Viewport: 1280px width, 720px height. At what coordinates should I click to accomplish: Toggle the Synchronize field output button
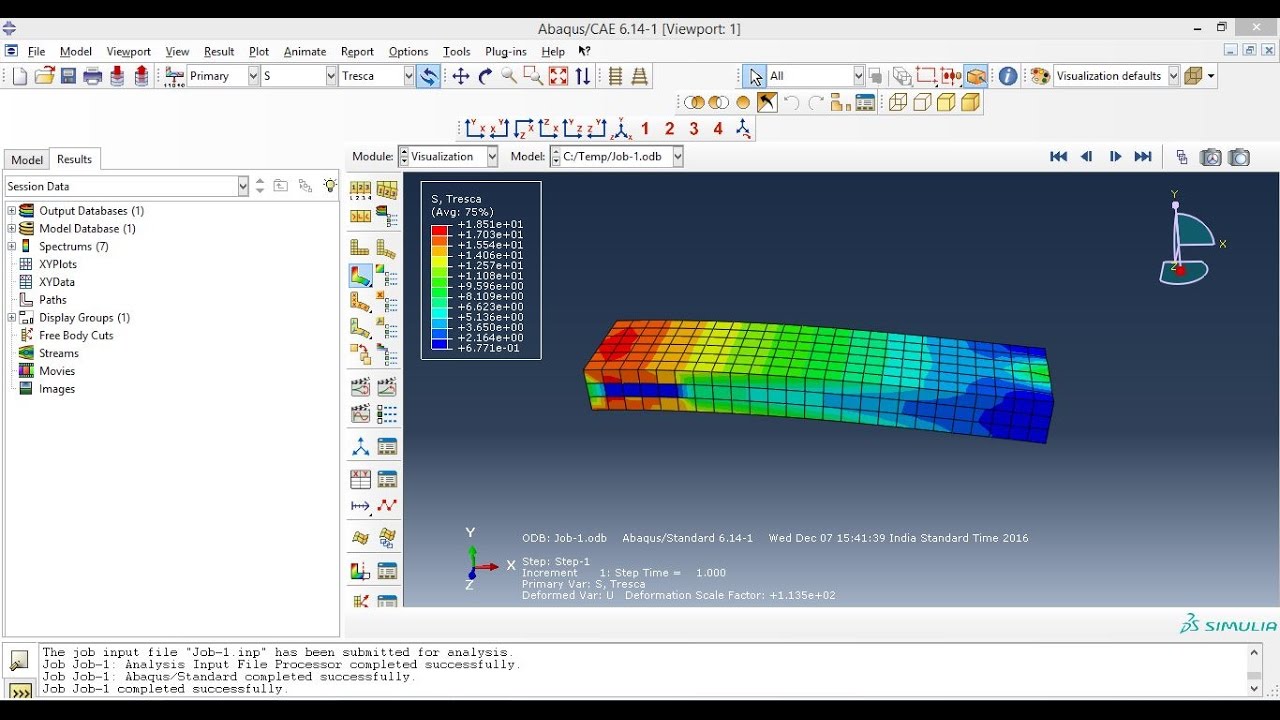pos(428,76)
